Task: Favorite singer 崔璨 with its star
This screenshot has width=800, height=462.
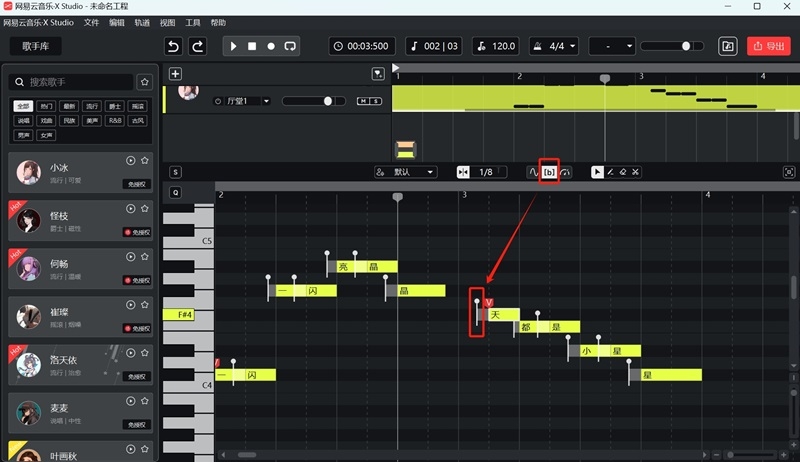Action: (x=145, y=304)
